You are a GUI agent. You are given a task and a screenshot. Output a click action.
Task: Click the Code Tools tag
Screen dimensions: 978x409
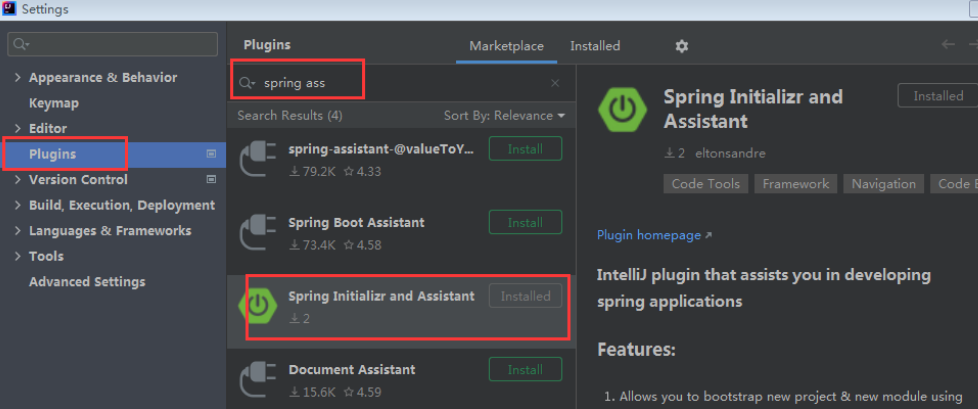click(x=705, y=184)
